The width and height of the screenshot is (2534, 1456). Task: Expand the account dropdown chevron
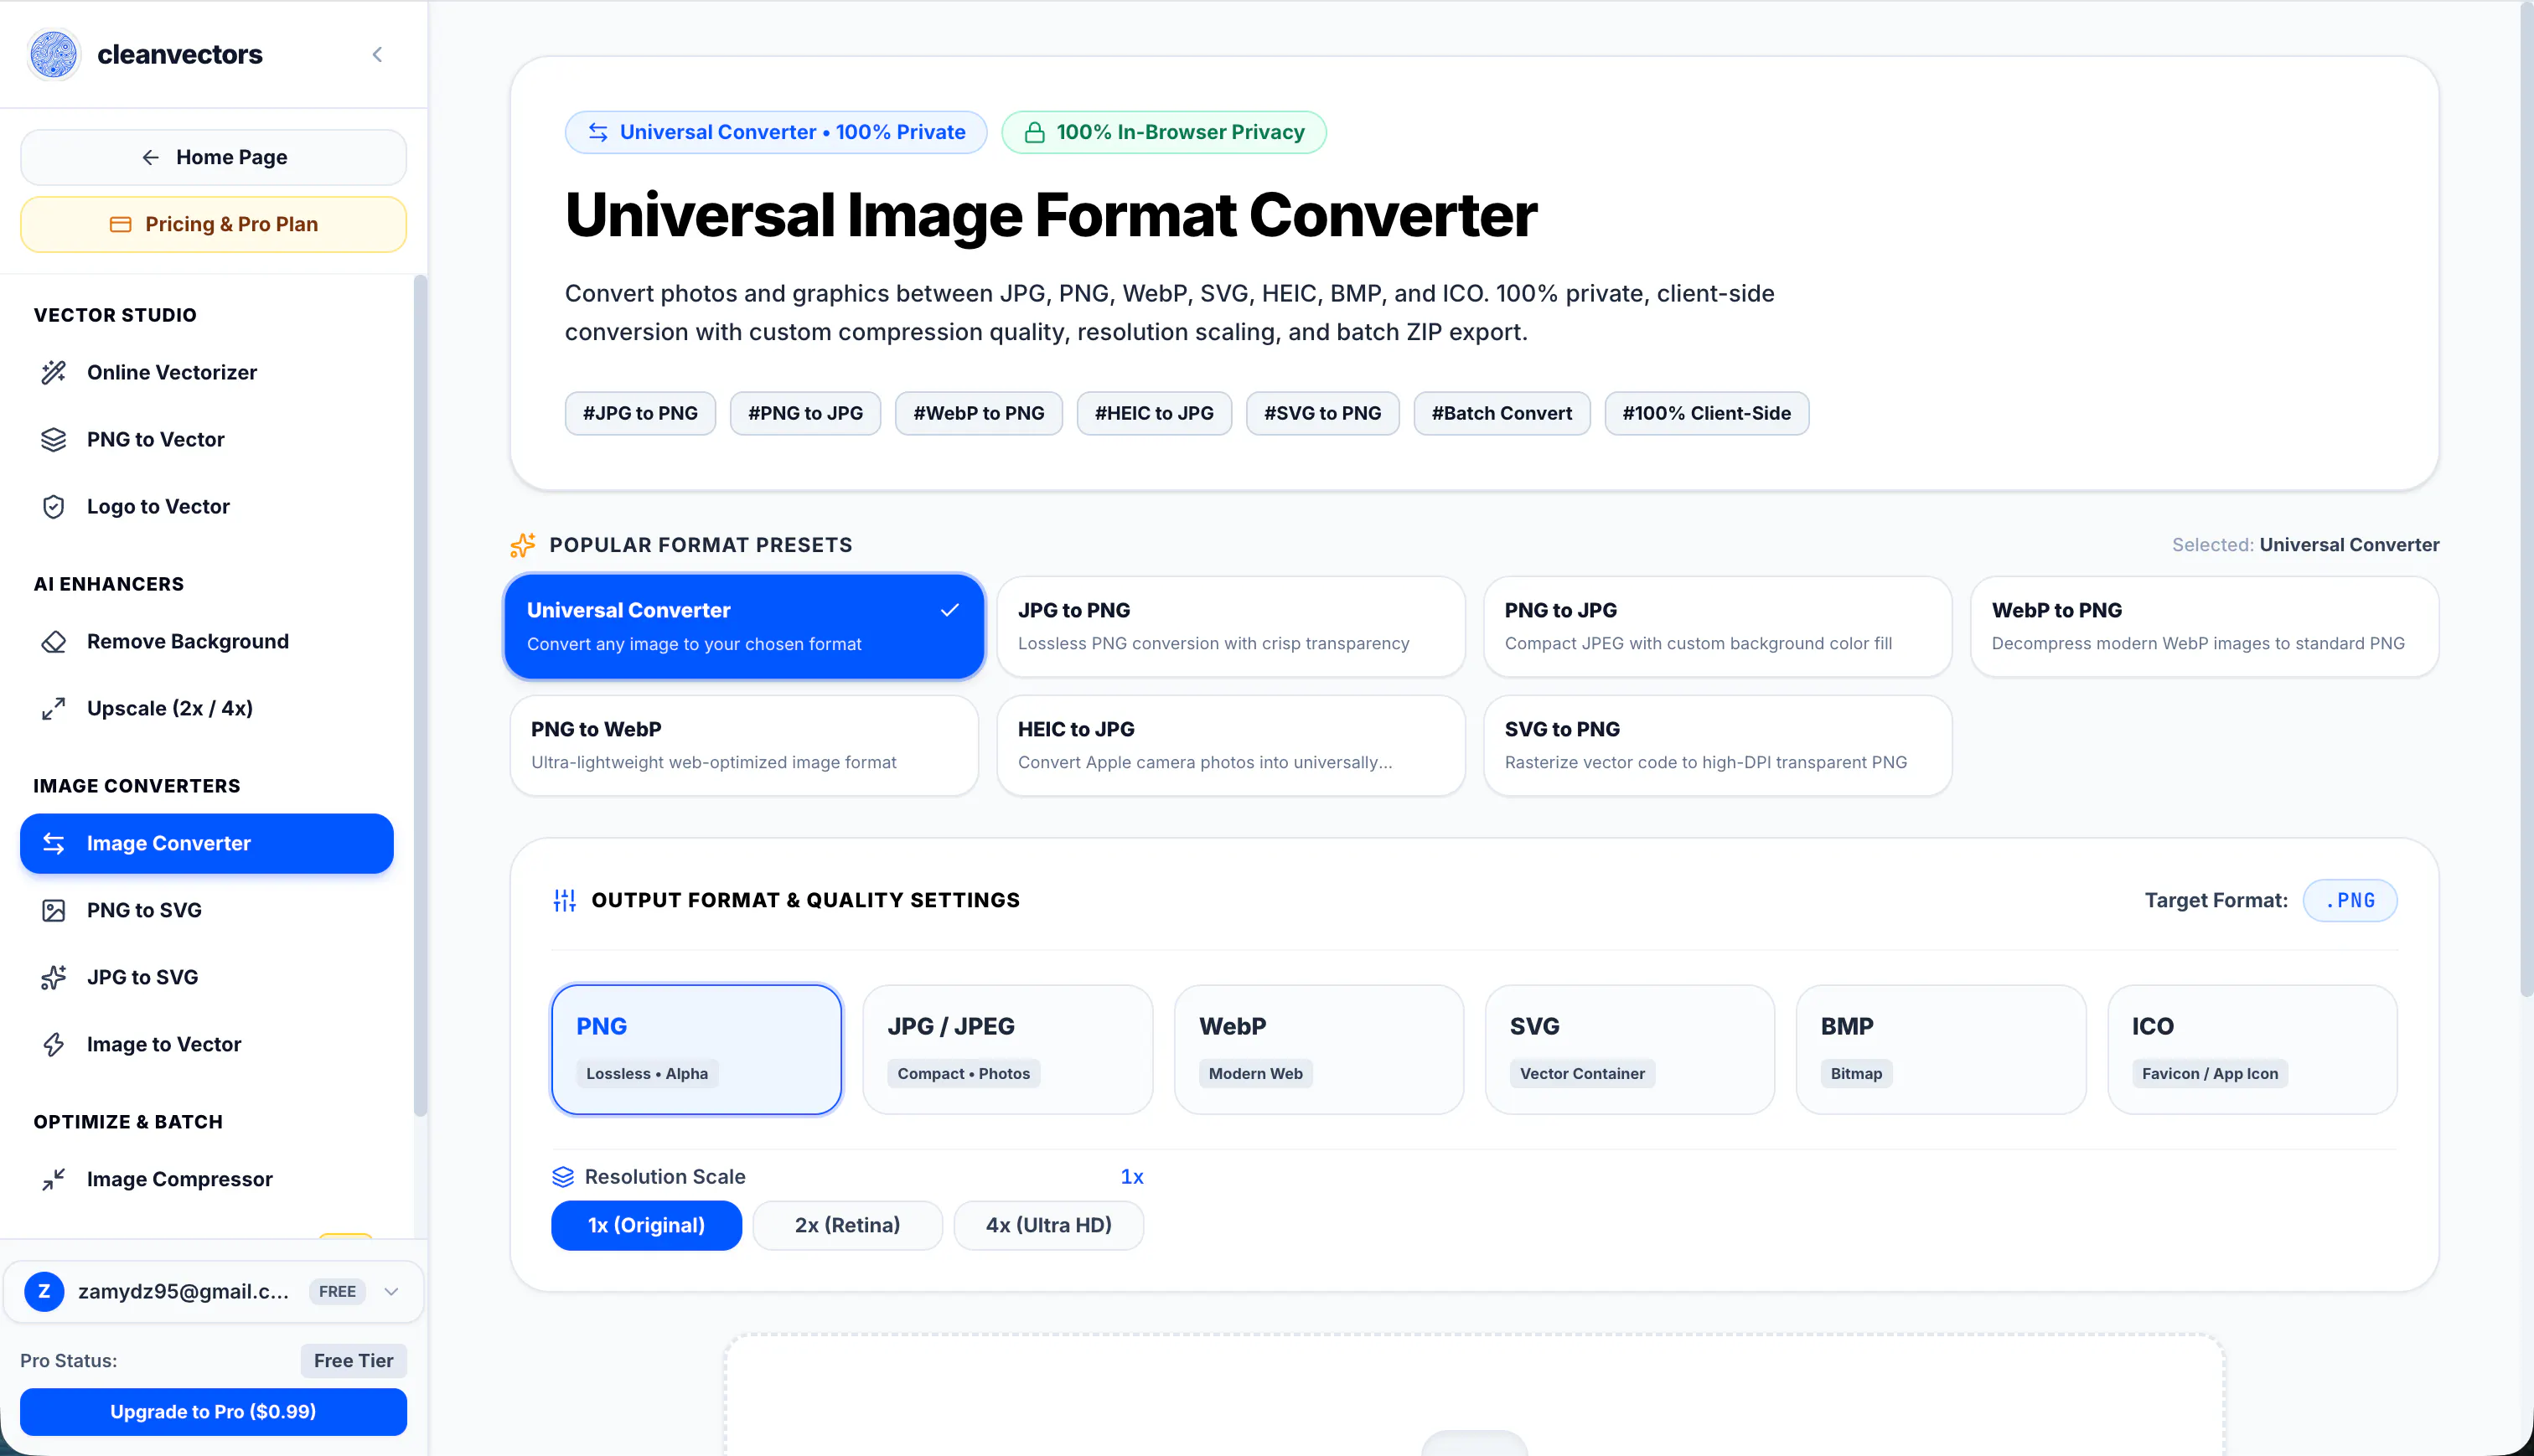click(x=391, y=1291)
